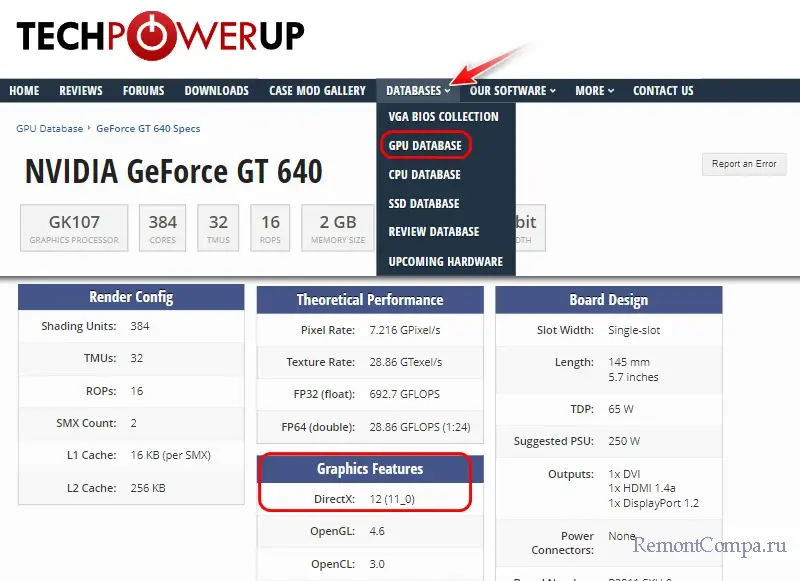Click the 1x DisplayPort 1.2 output entry
This screenshot has height=581, width=800.
[x=654, y=503]
